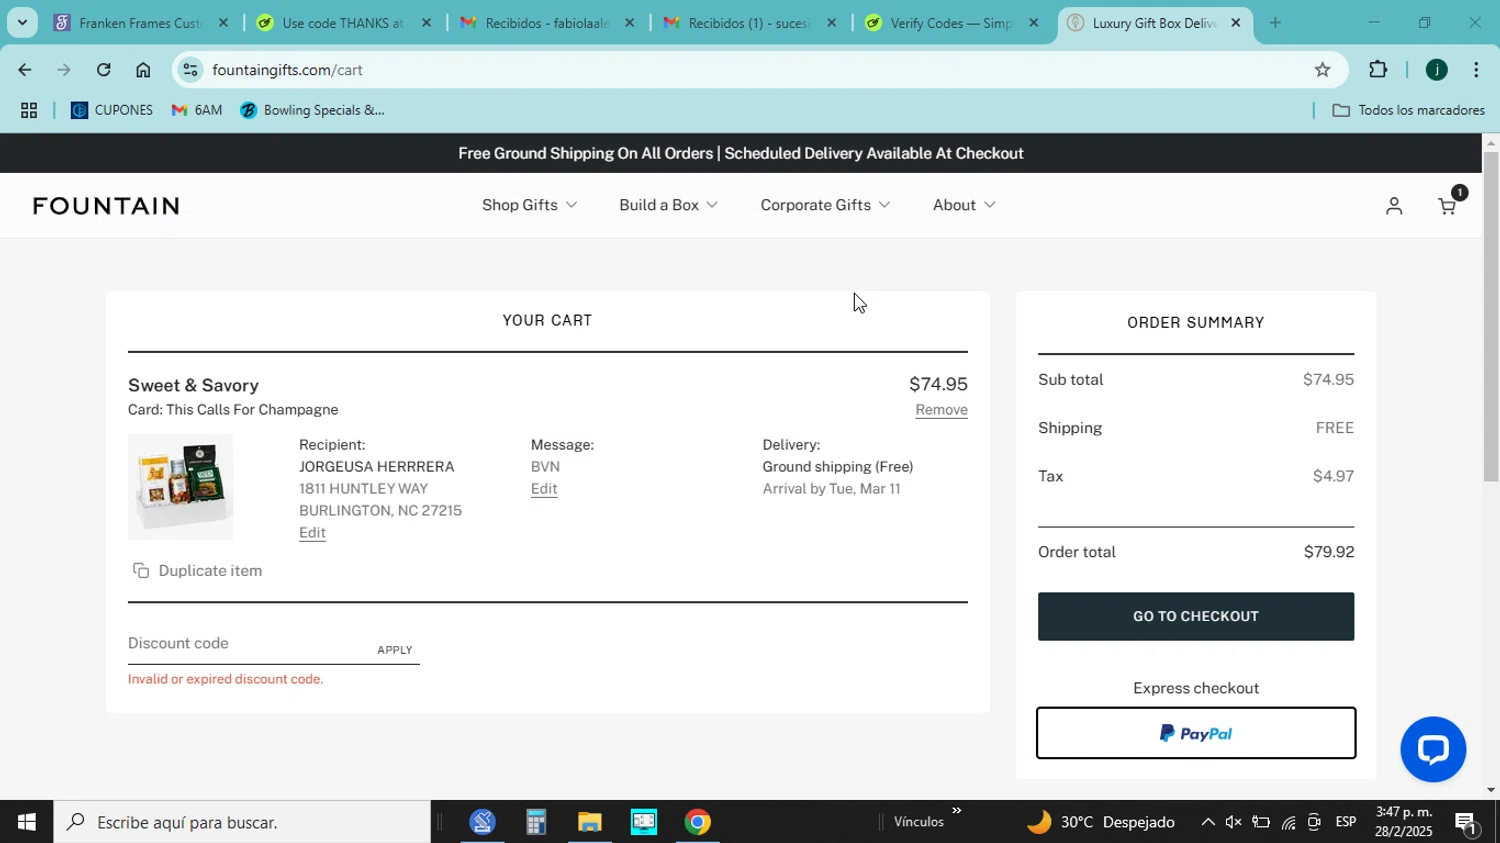Screen dimensions: 1500x843
Task: Apply the discount code
Action: [x=394, y=650]
